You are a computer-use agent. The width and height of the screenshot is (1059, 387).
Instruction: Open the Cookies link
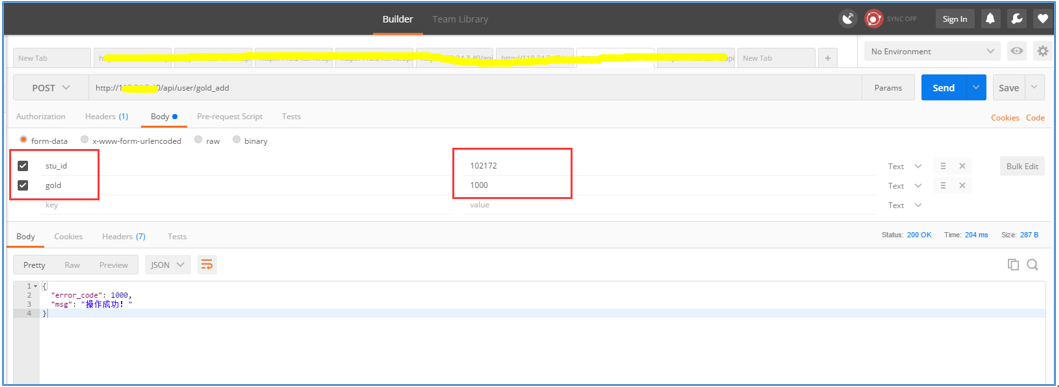pos(1005,118)
